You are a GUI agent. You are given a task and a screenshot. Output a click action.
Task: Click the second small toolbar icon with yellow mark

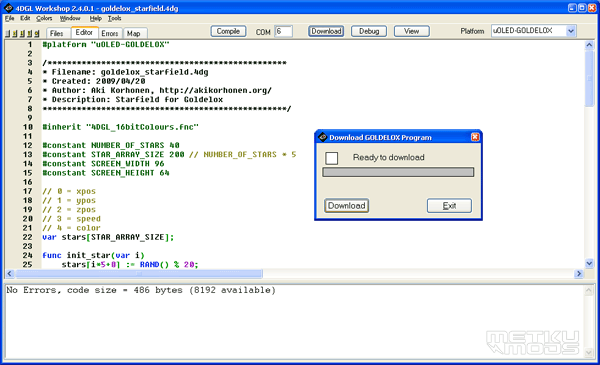pyautogui.click(x=15, y=34)
